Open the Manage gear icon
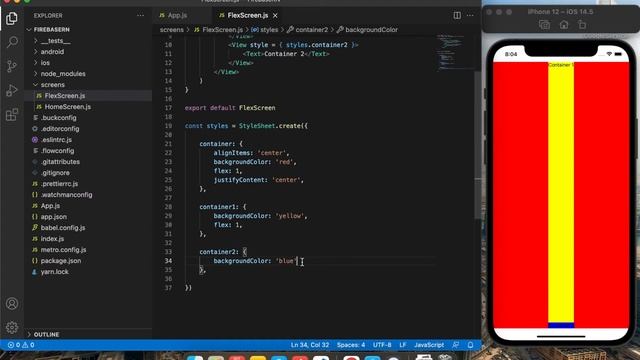 12,327
